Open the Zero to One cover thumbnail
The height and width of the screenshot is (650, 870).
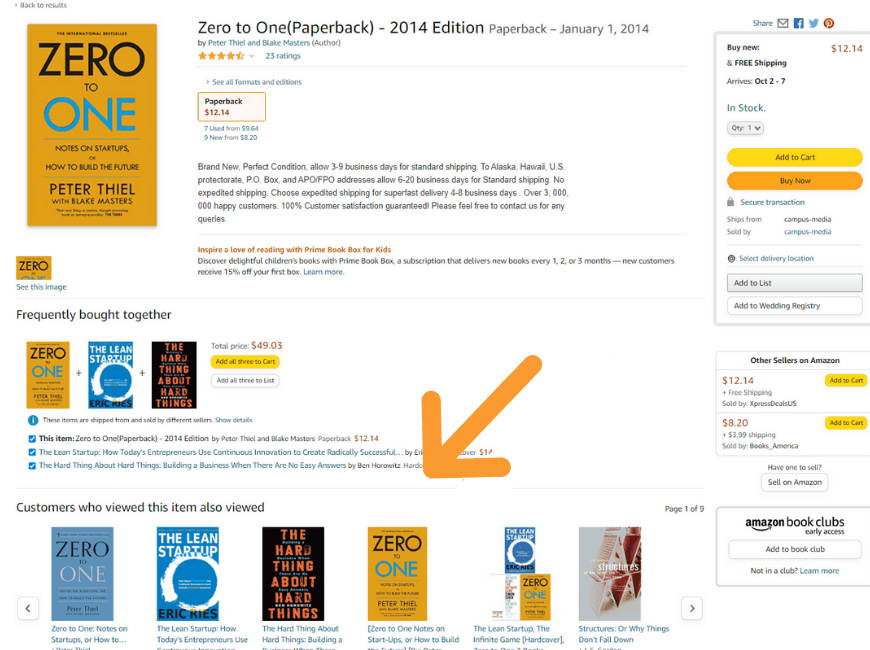34,268
